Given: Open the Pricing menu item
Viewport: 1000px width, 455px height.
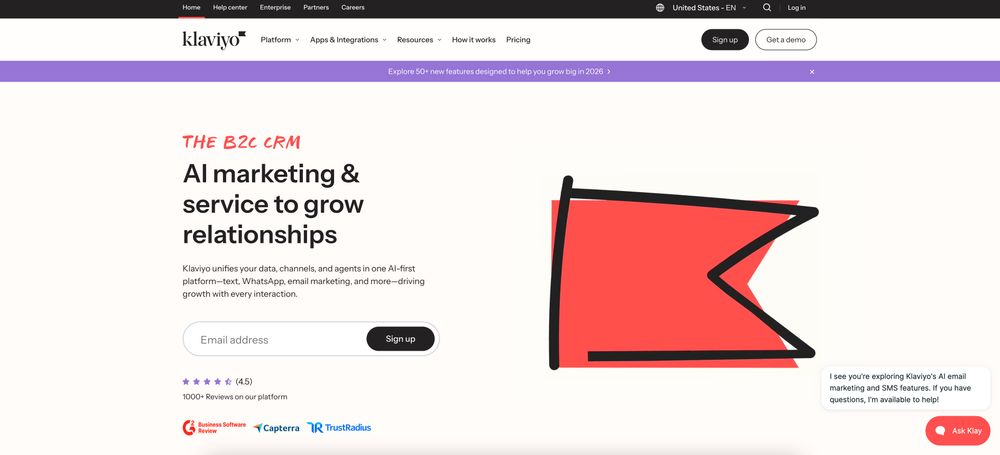Looking at the screenshot, I should click(518, 40).
